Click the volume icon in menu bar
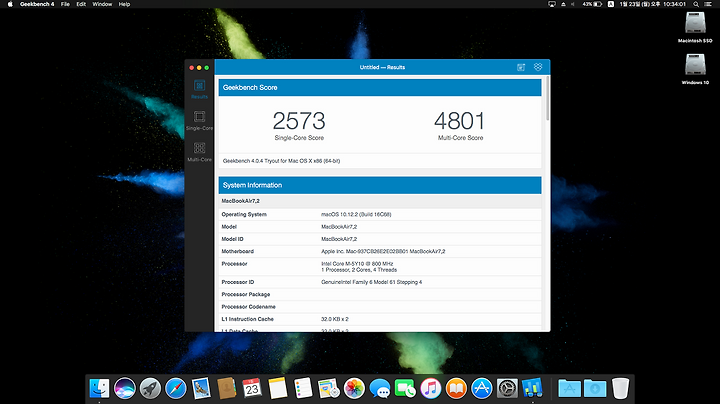720x404 pixels. [573, 4]
